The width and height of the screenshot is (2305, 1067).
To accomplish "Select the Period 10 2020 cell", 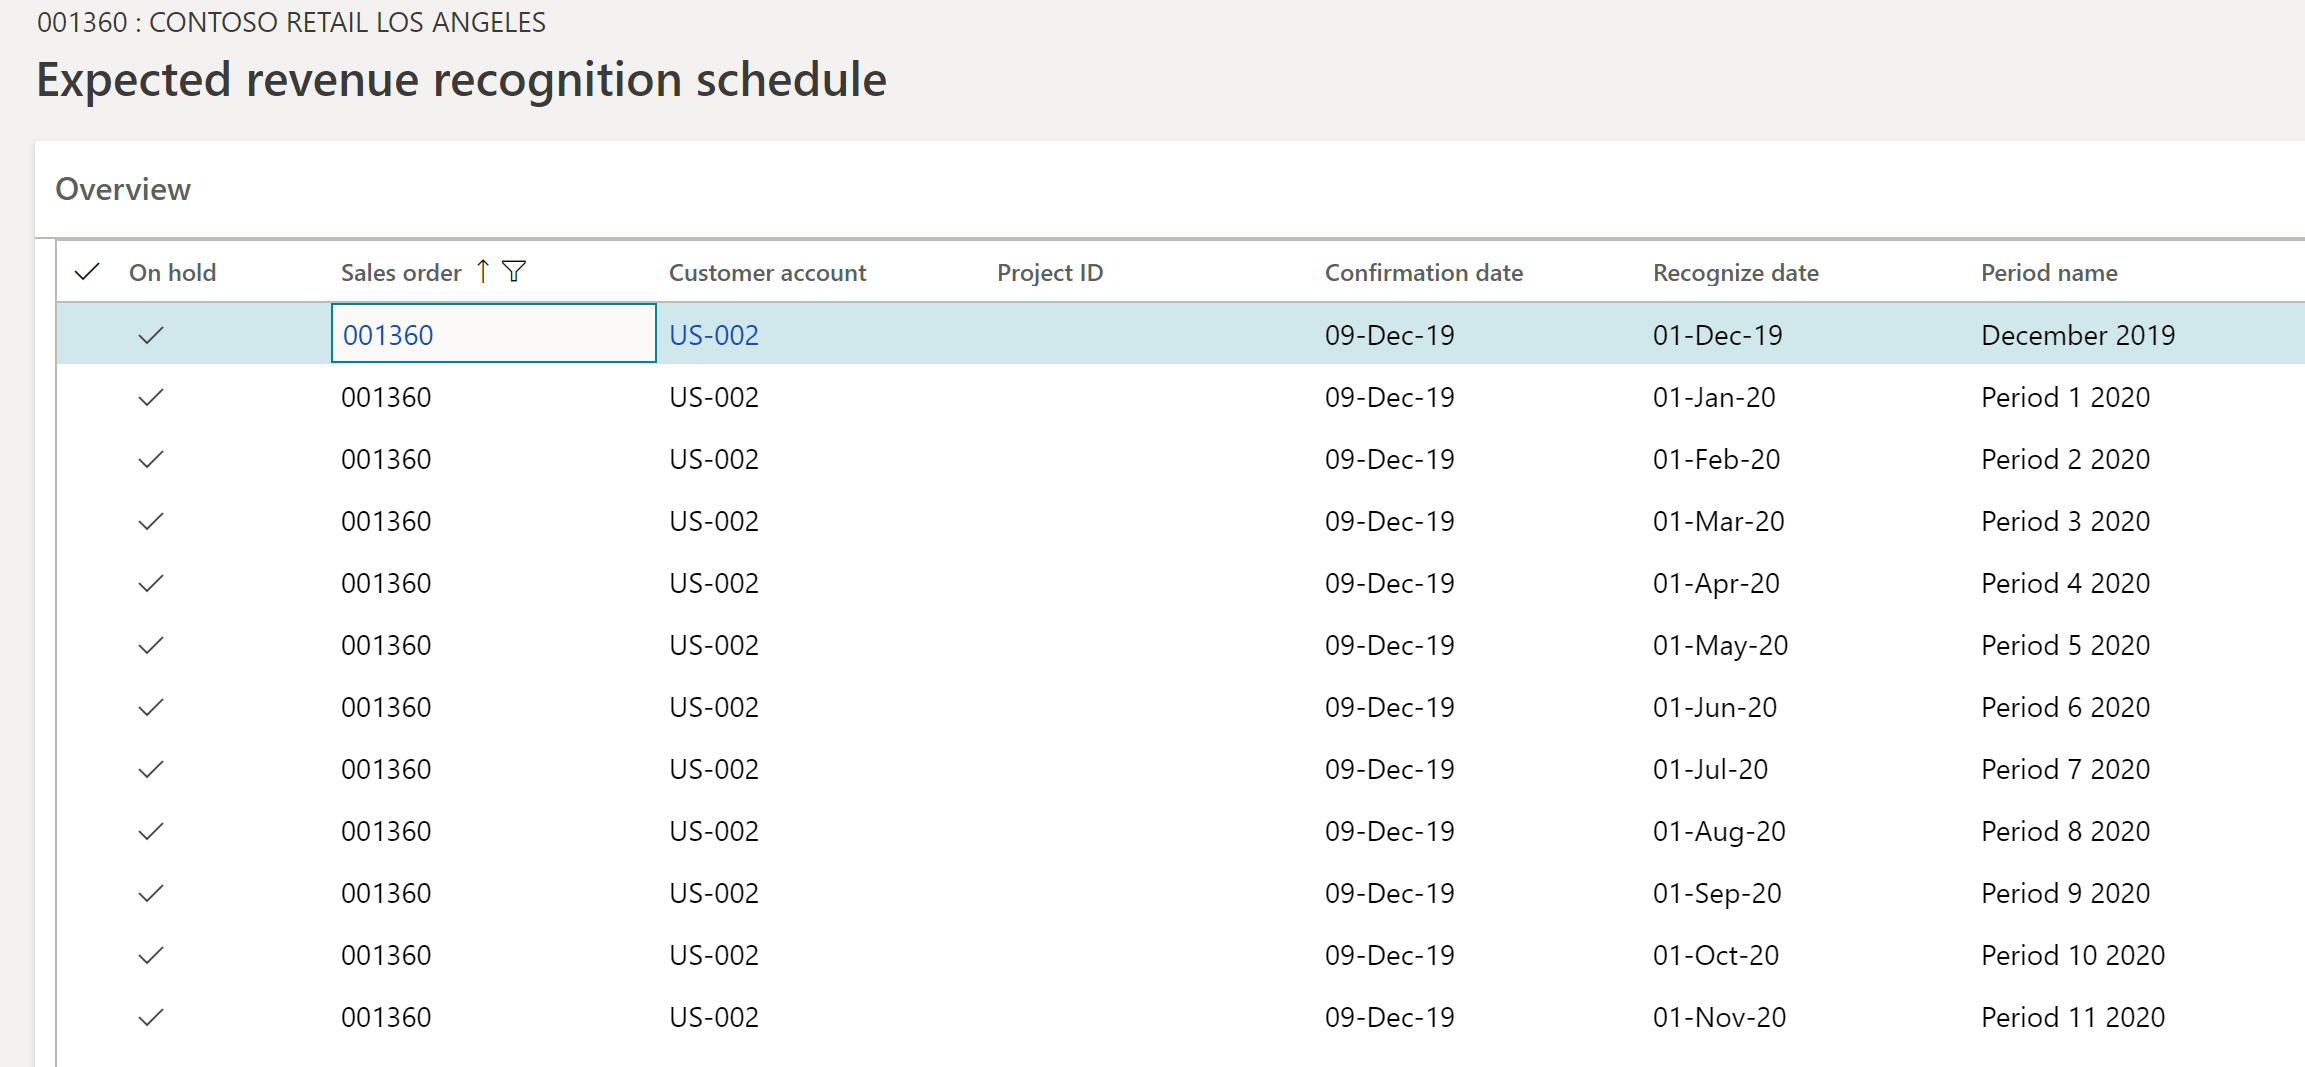I will 2073,955.
